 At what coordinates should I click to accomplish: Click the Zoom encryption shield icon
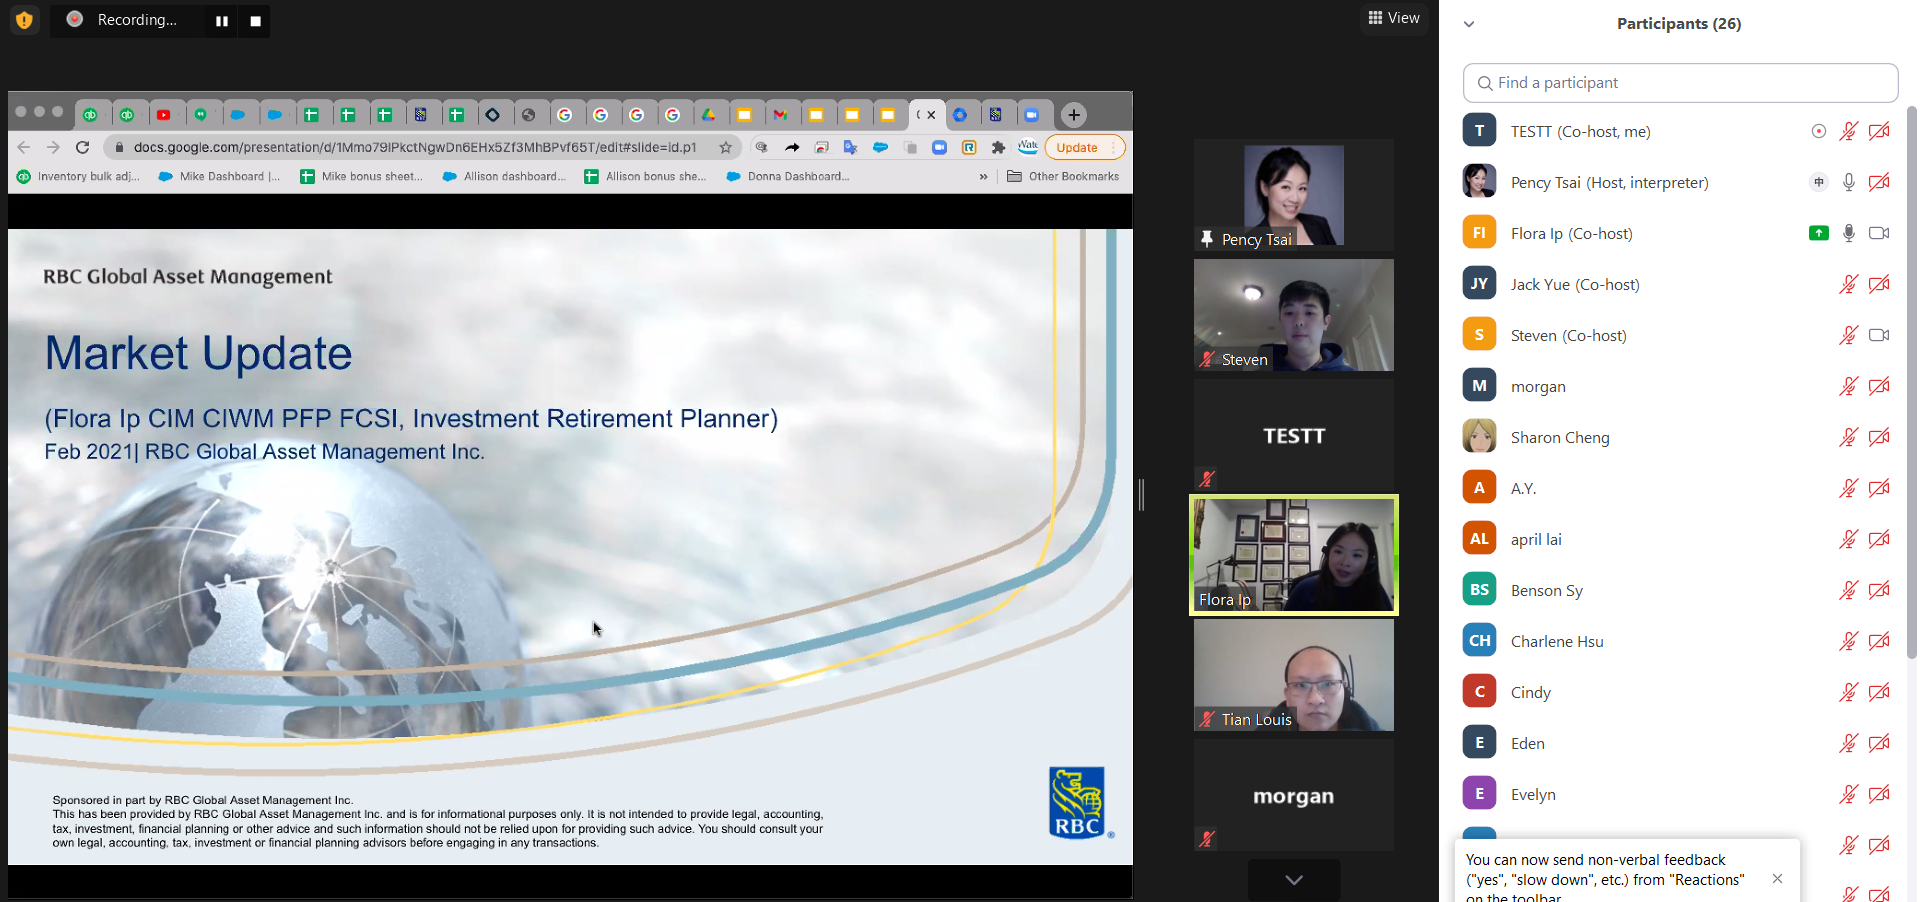[x=25, y=20]
